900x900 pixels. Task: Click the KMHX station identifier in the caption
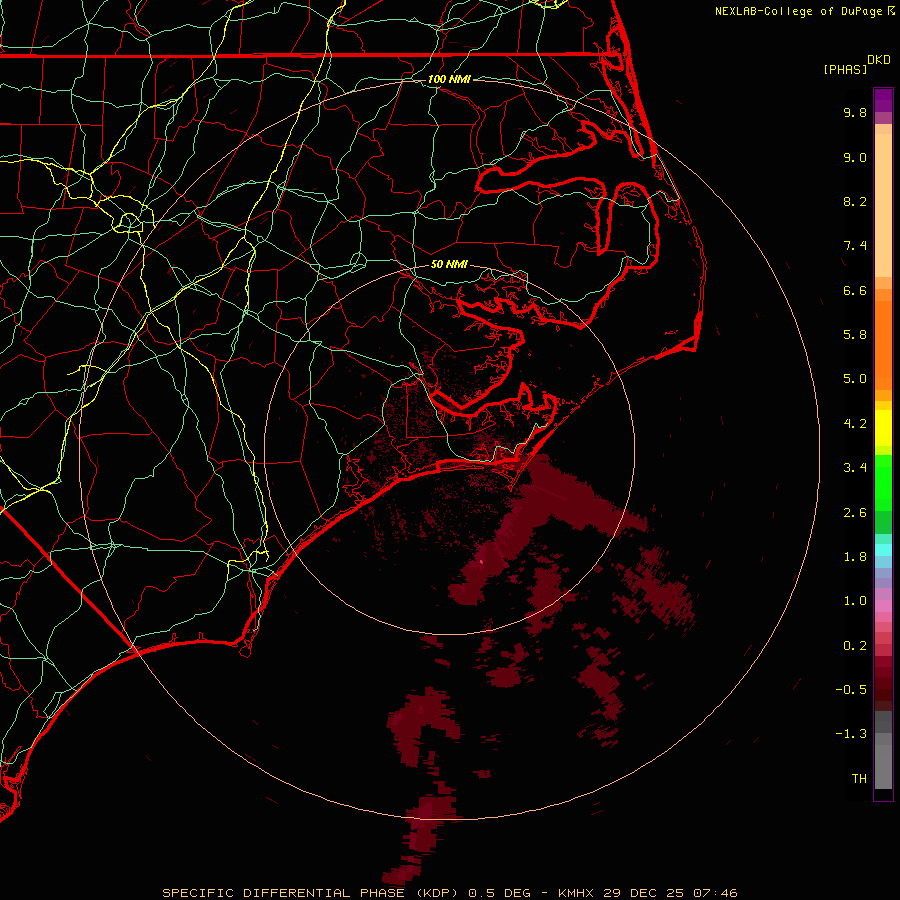tap(577, 893)
